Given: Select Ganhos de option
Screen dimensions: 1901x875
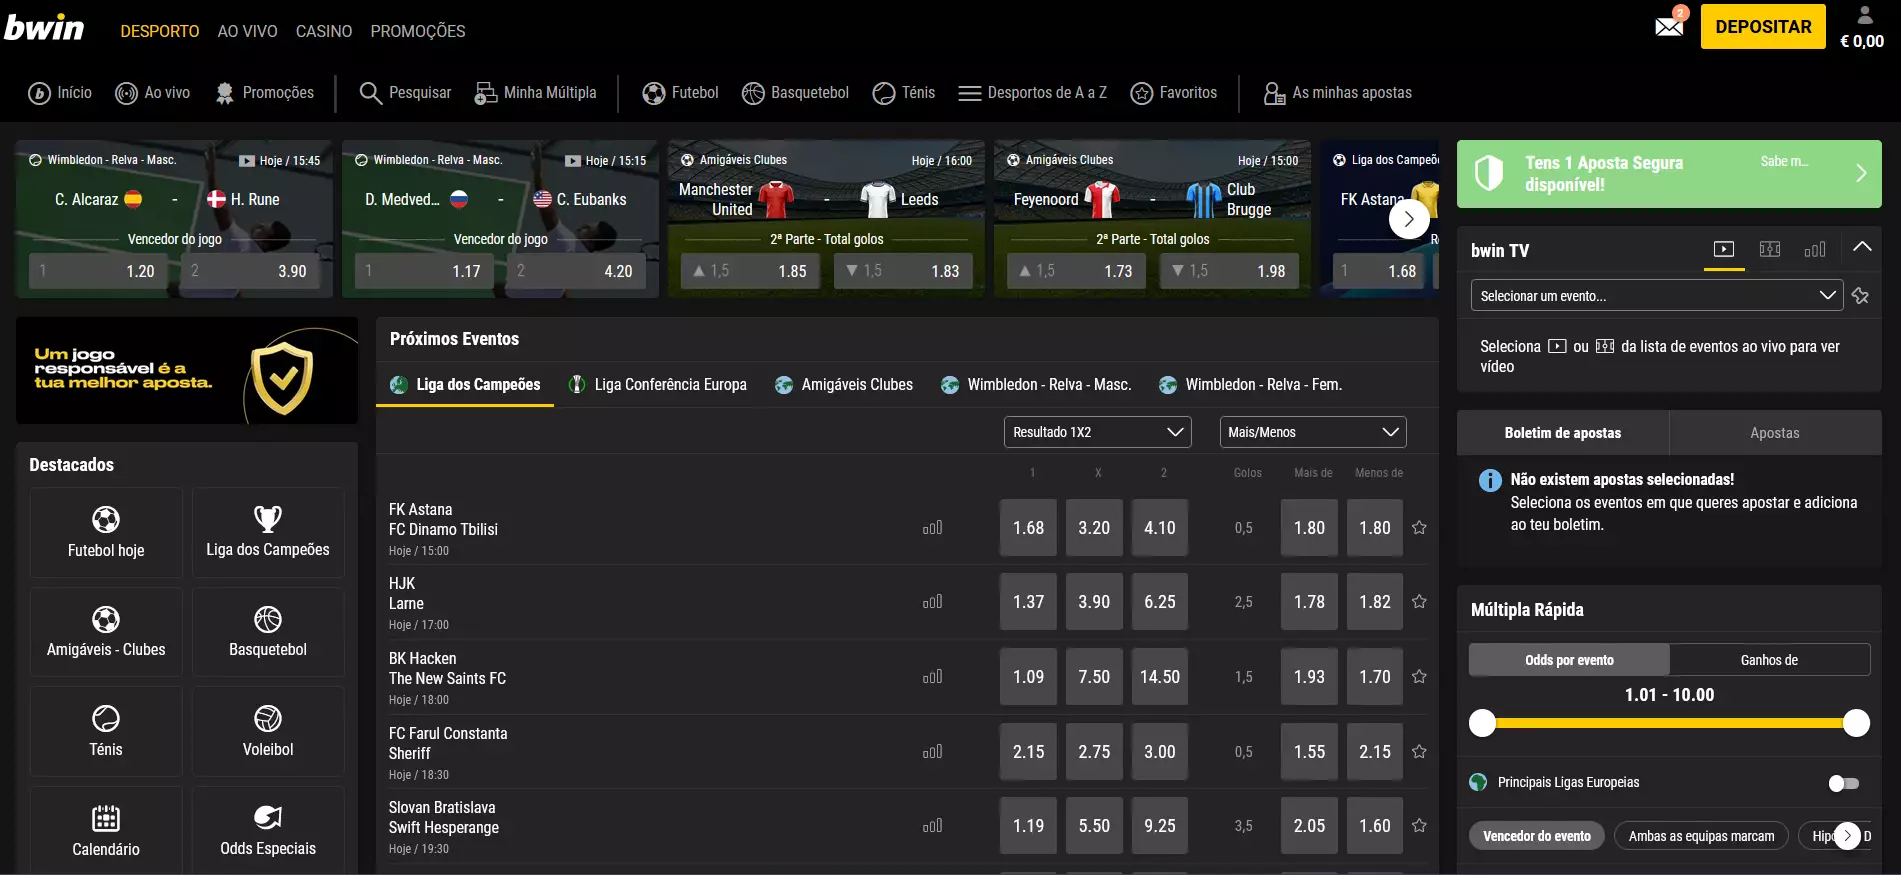Looking at the screenshot, I should 1769,660.
